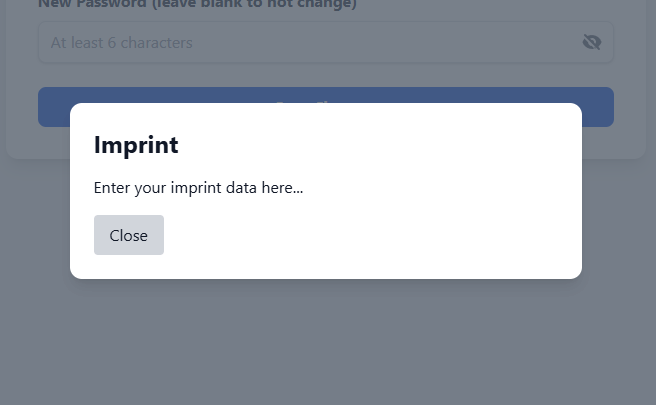The image size is (656, 405).
Task: Click the "Imprint" dialog heading
Action: pos(136,145)
